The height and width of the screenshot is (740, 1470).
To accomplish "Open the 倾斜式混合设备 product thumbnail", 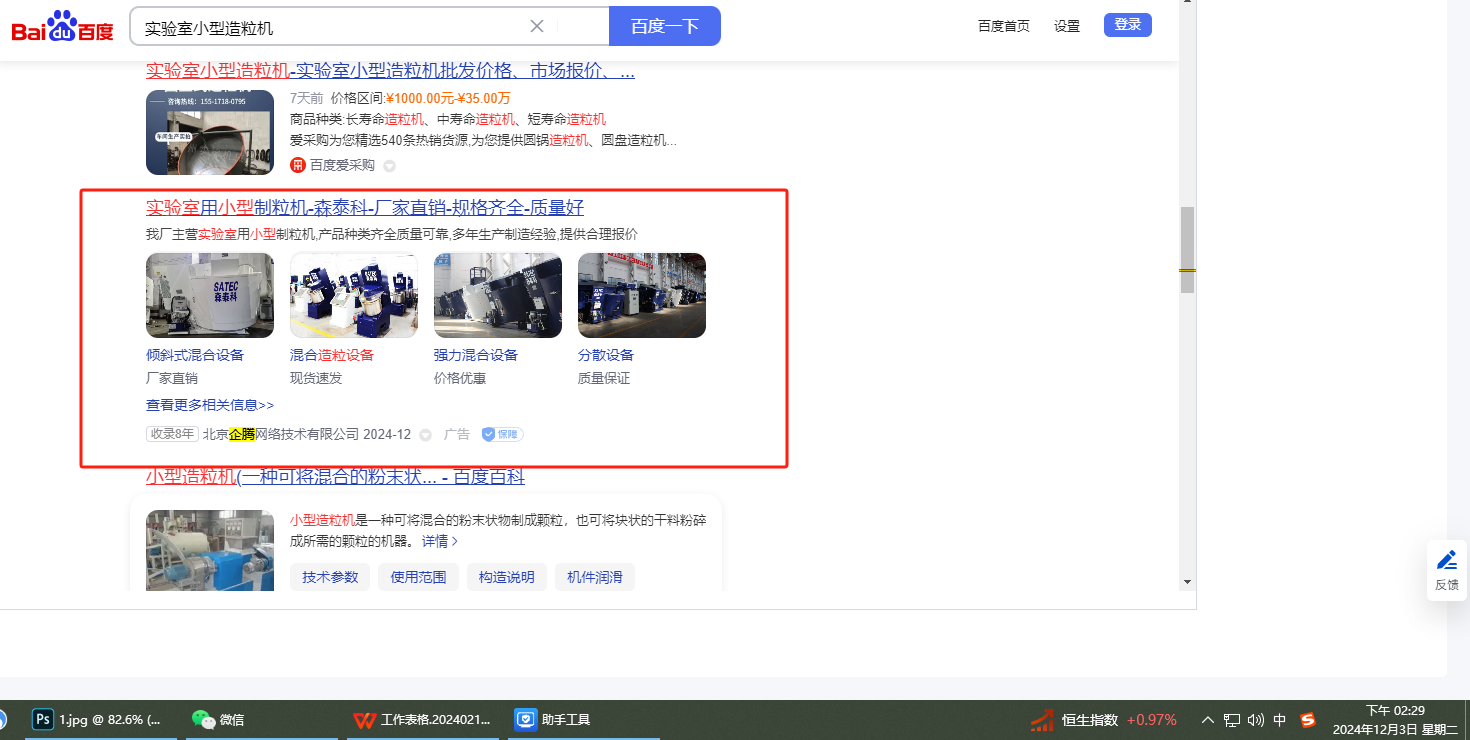I will (210, 295).
